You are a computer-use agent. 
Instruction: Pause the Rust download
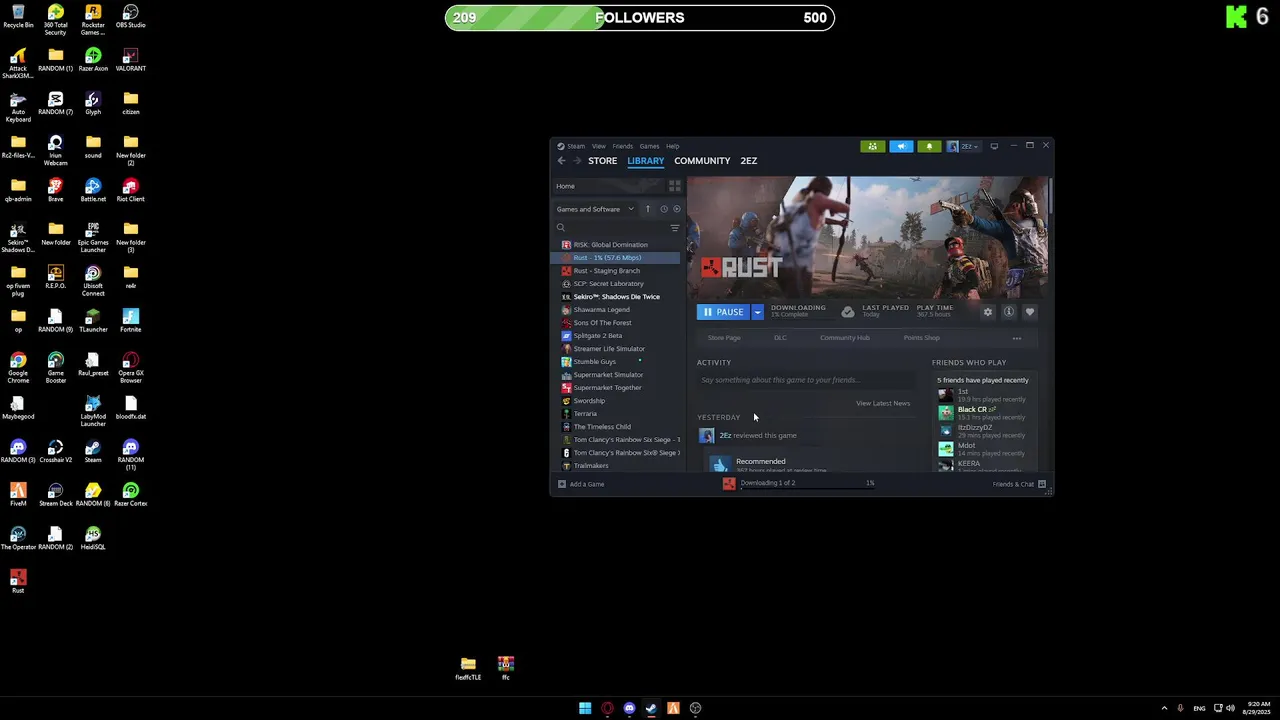click(x=723, y=312)
